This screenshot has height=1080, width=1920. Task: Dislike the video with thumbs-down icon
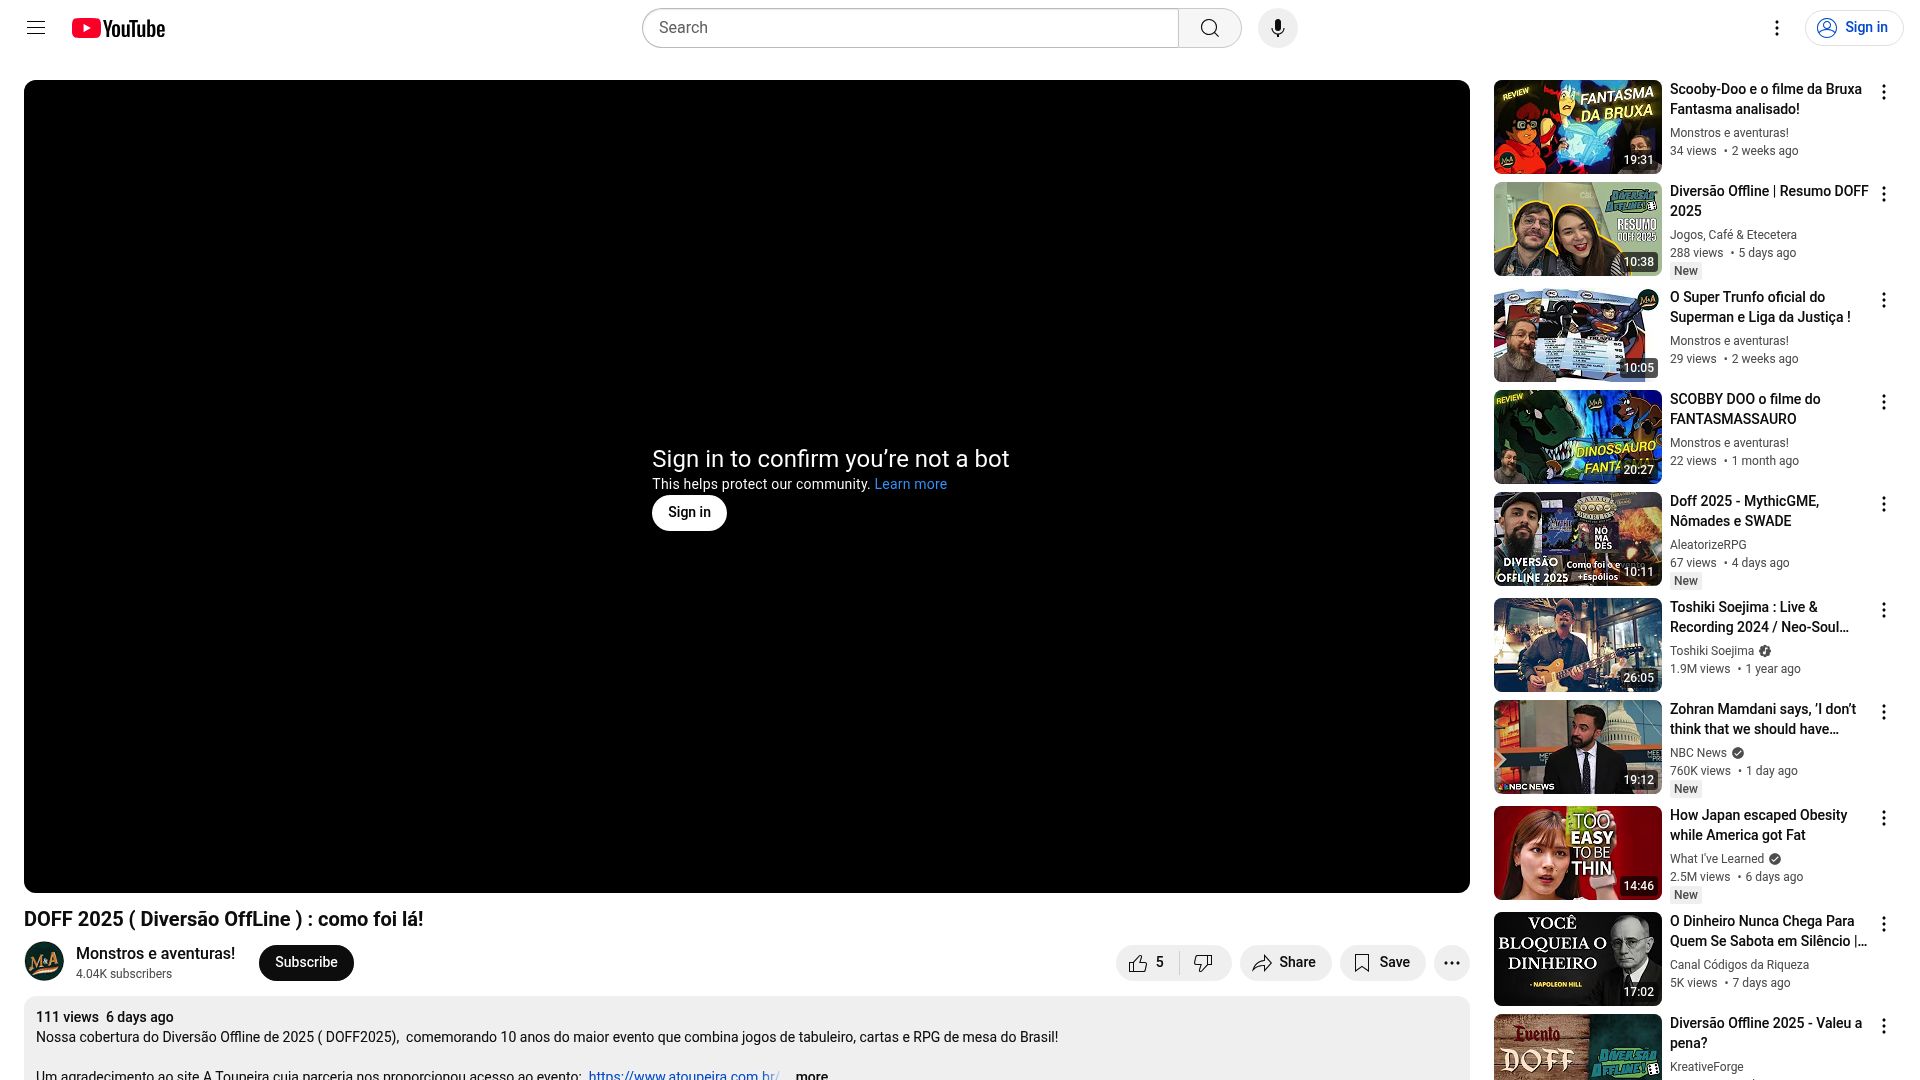[1203, 963]
